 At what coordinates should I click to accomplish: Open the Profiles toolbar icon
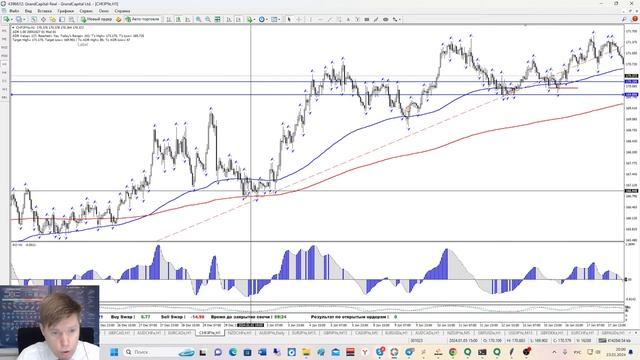pos(18,19)
